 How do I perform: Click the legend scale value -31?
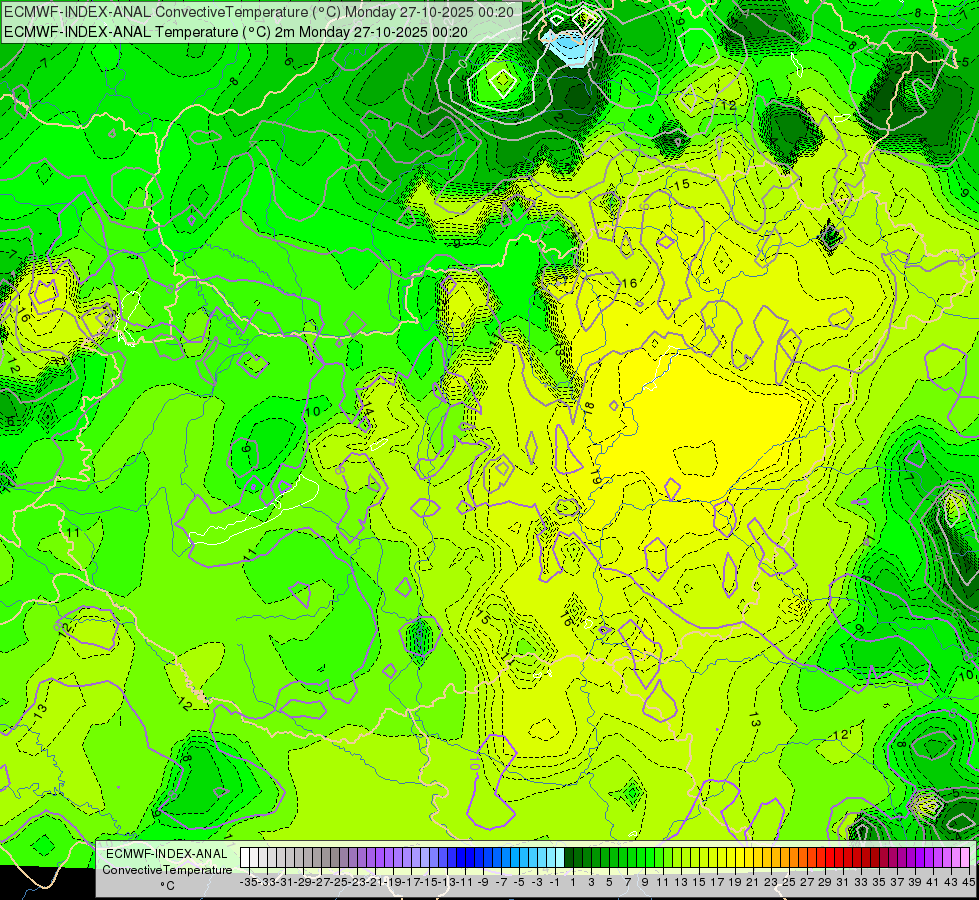tap(285, 882)
